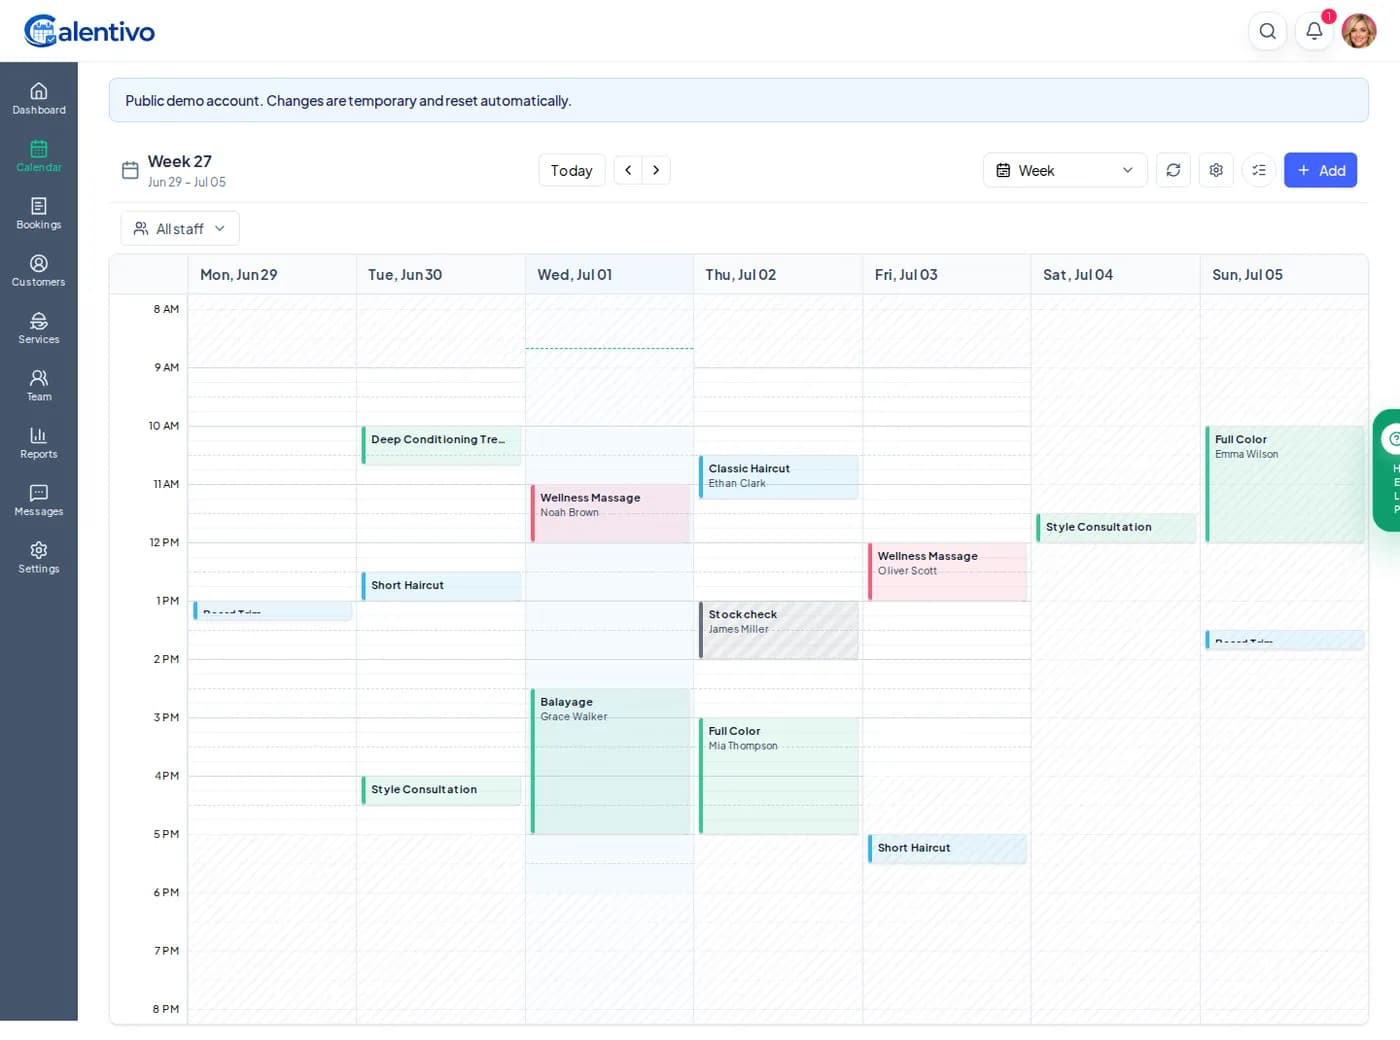Open Noah Brown's Wellness Massage

pyautogui.click(x=610, y=513)
